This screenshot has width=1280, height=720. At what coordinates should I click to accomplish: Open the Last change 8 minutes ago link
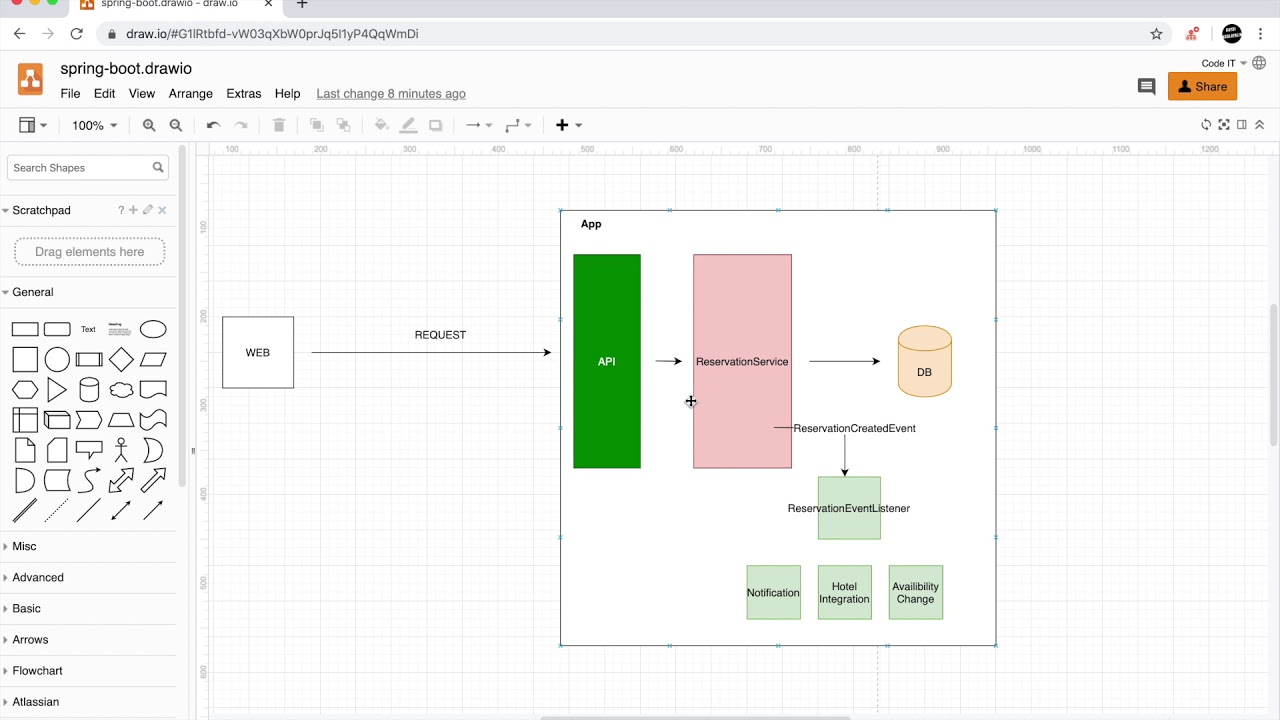pos(391,94)
